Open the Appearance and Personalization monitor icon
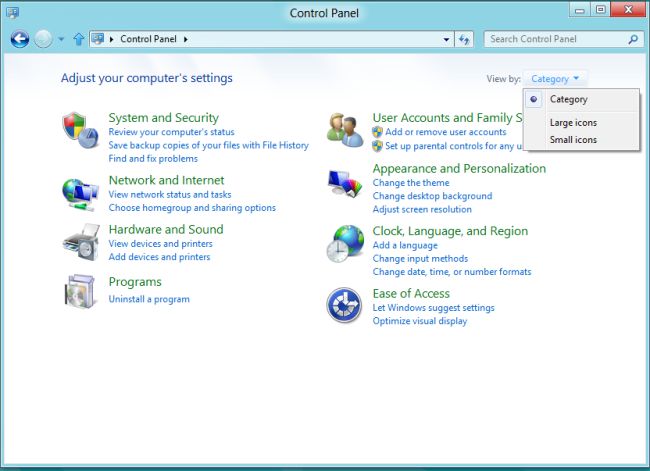 pos(345,183)
